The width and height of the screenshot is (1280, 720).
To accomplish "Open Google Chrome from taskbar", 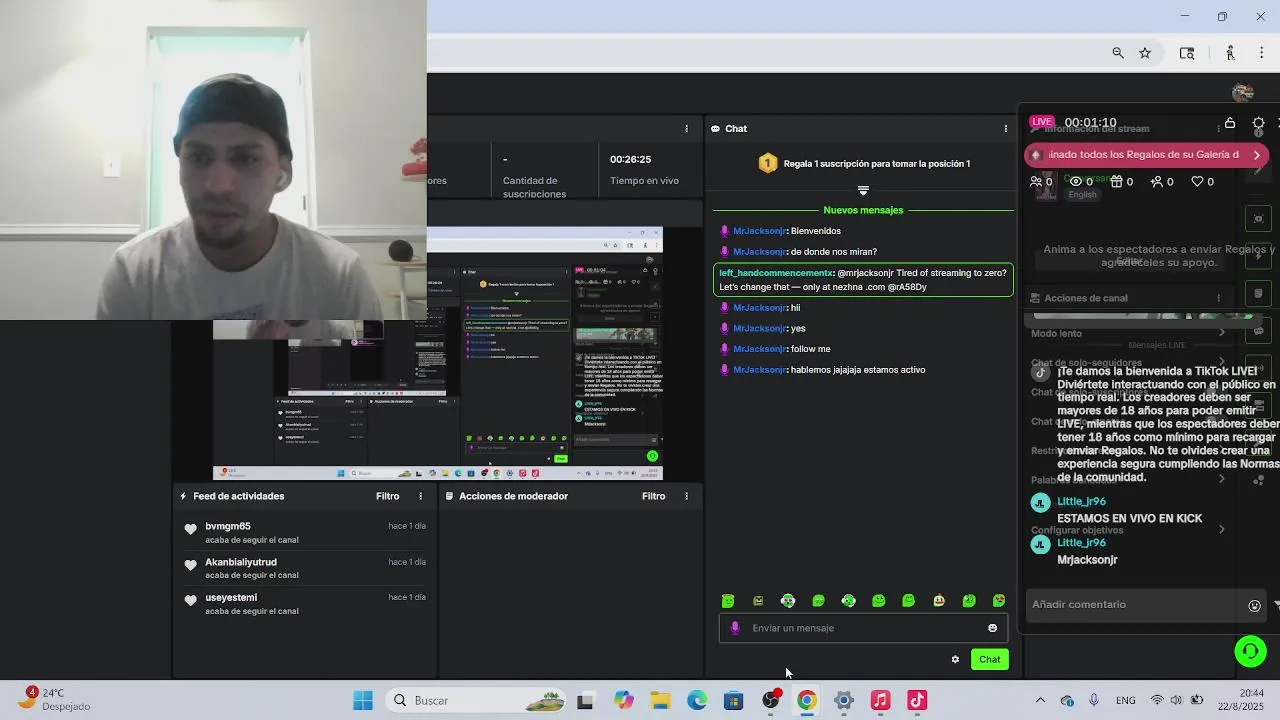I will (807, 701).
